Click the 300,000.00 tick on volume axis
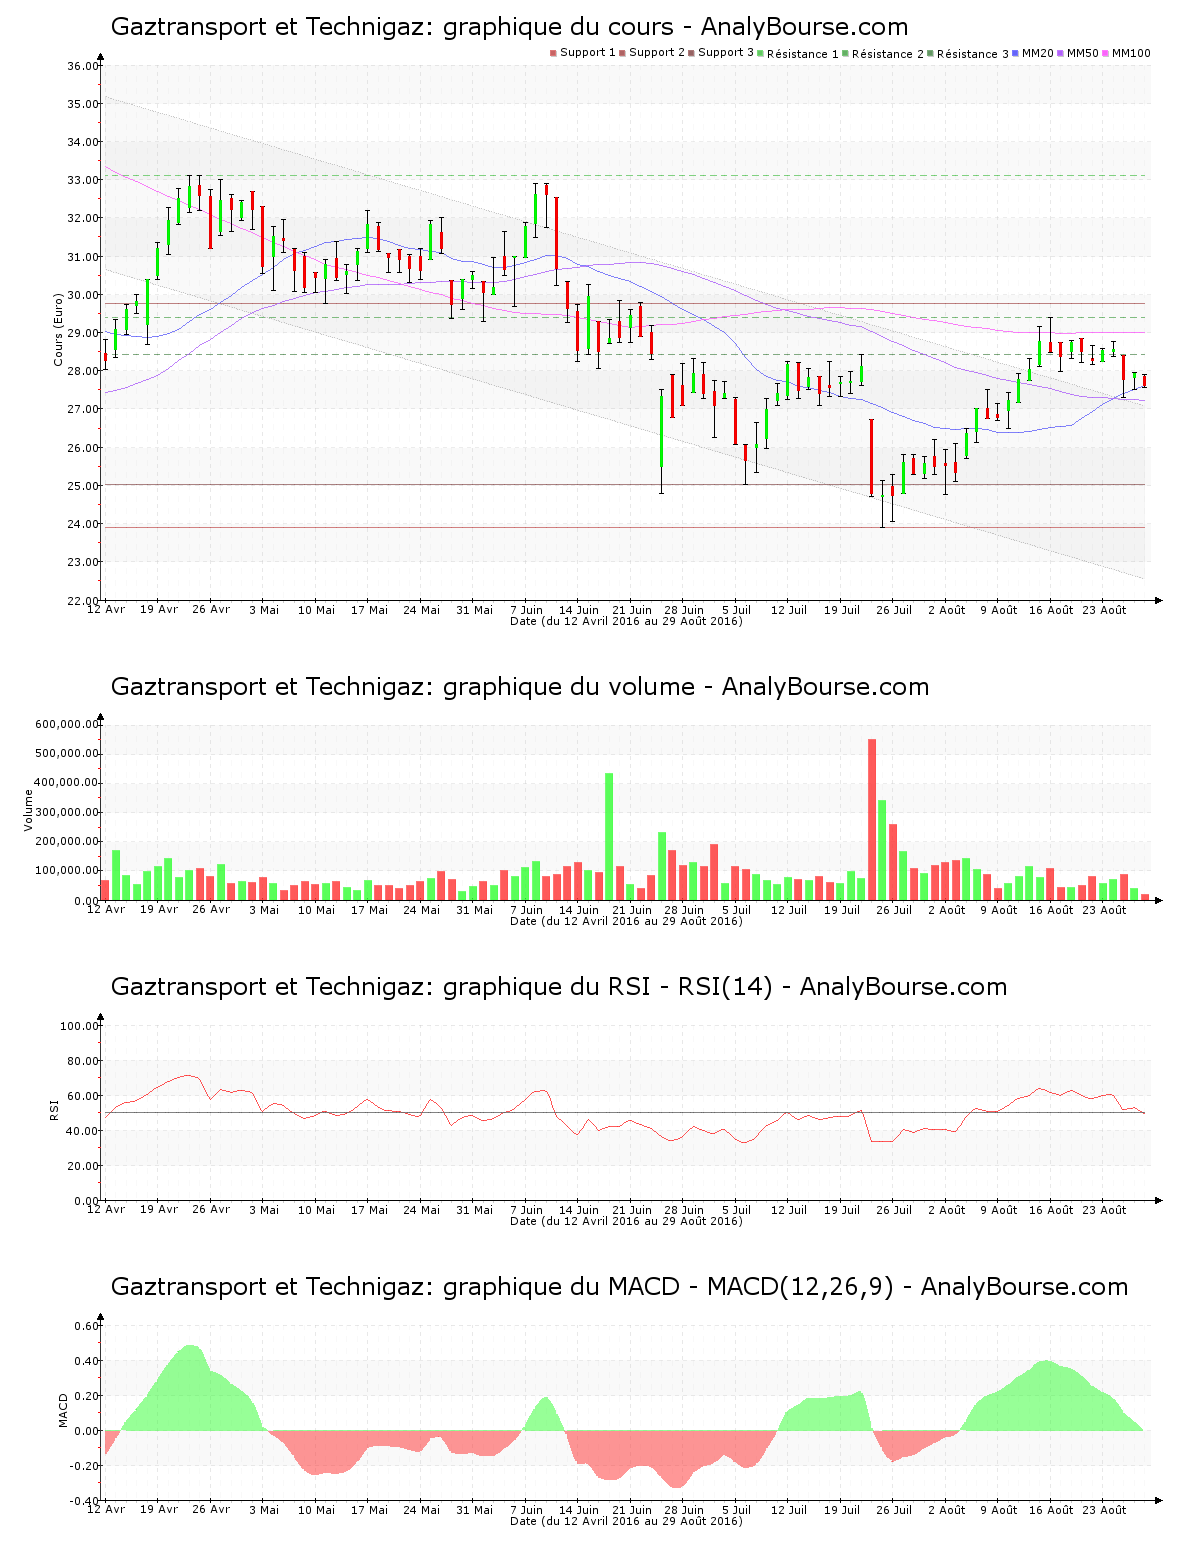Viewport: 1200px width, 1550px height. pos(66,812)
